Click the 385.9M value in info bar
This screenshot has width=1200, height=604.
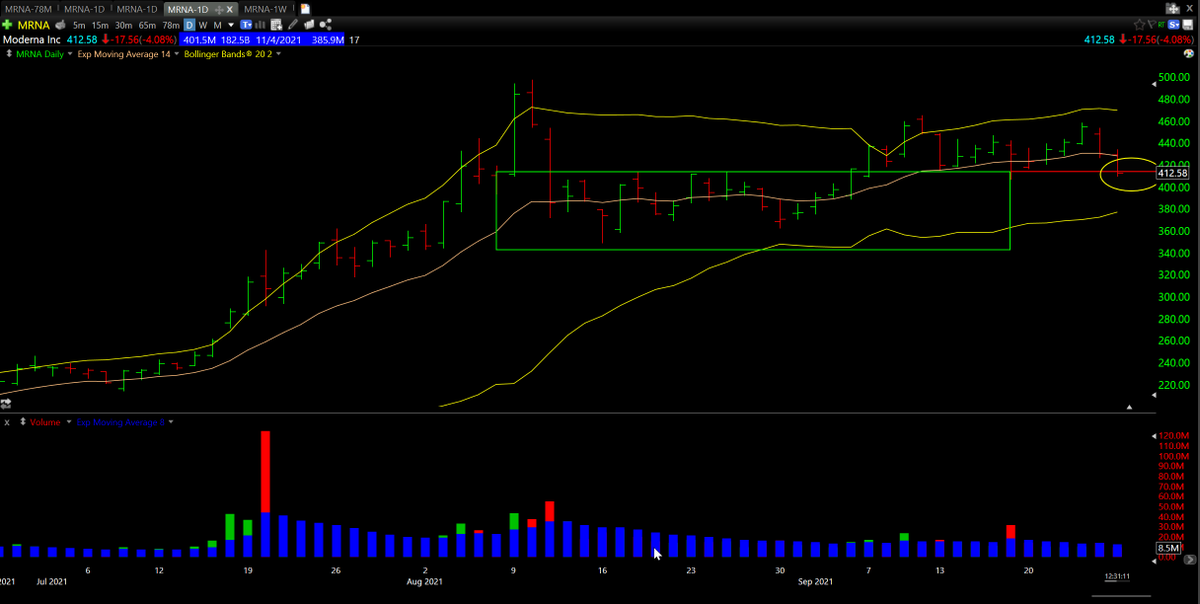click(328, 40)
